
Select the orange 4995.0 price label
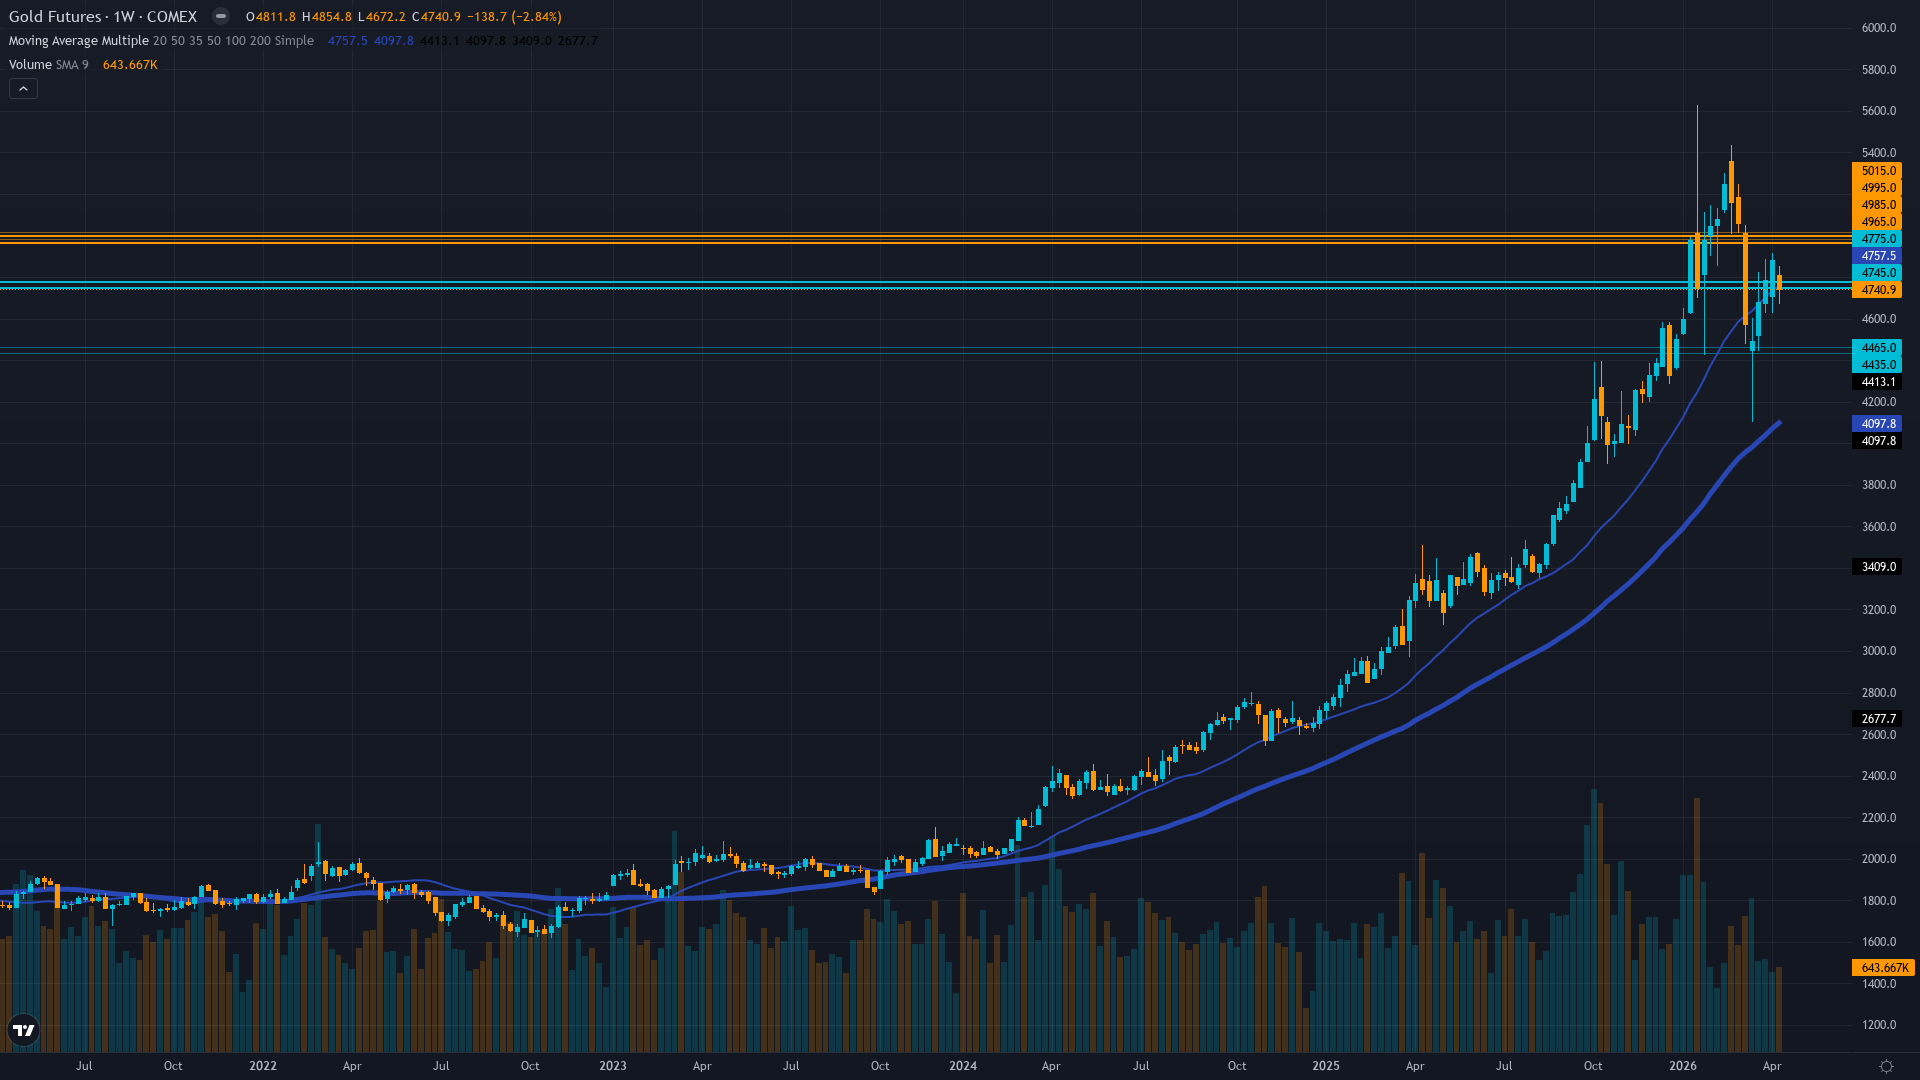pos(1877,188)
